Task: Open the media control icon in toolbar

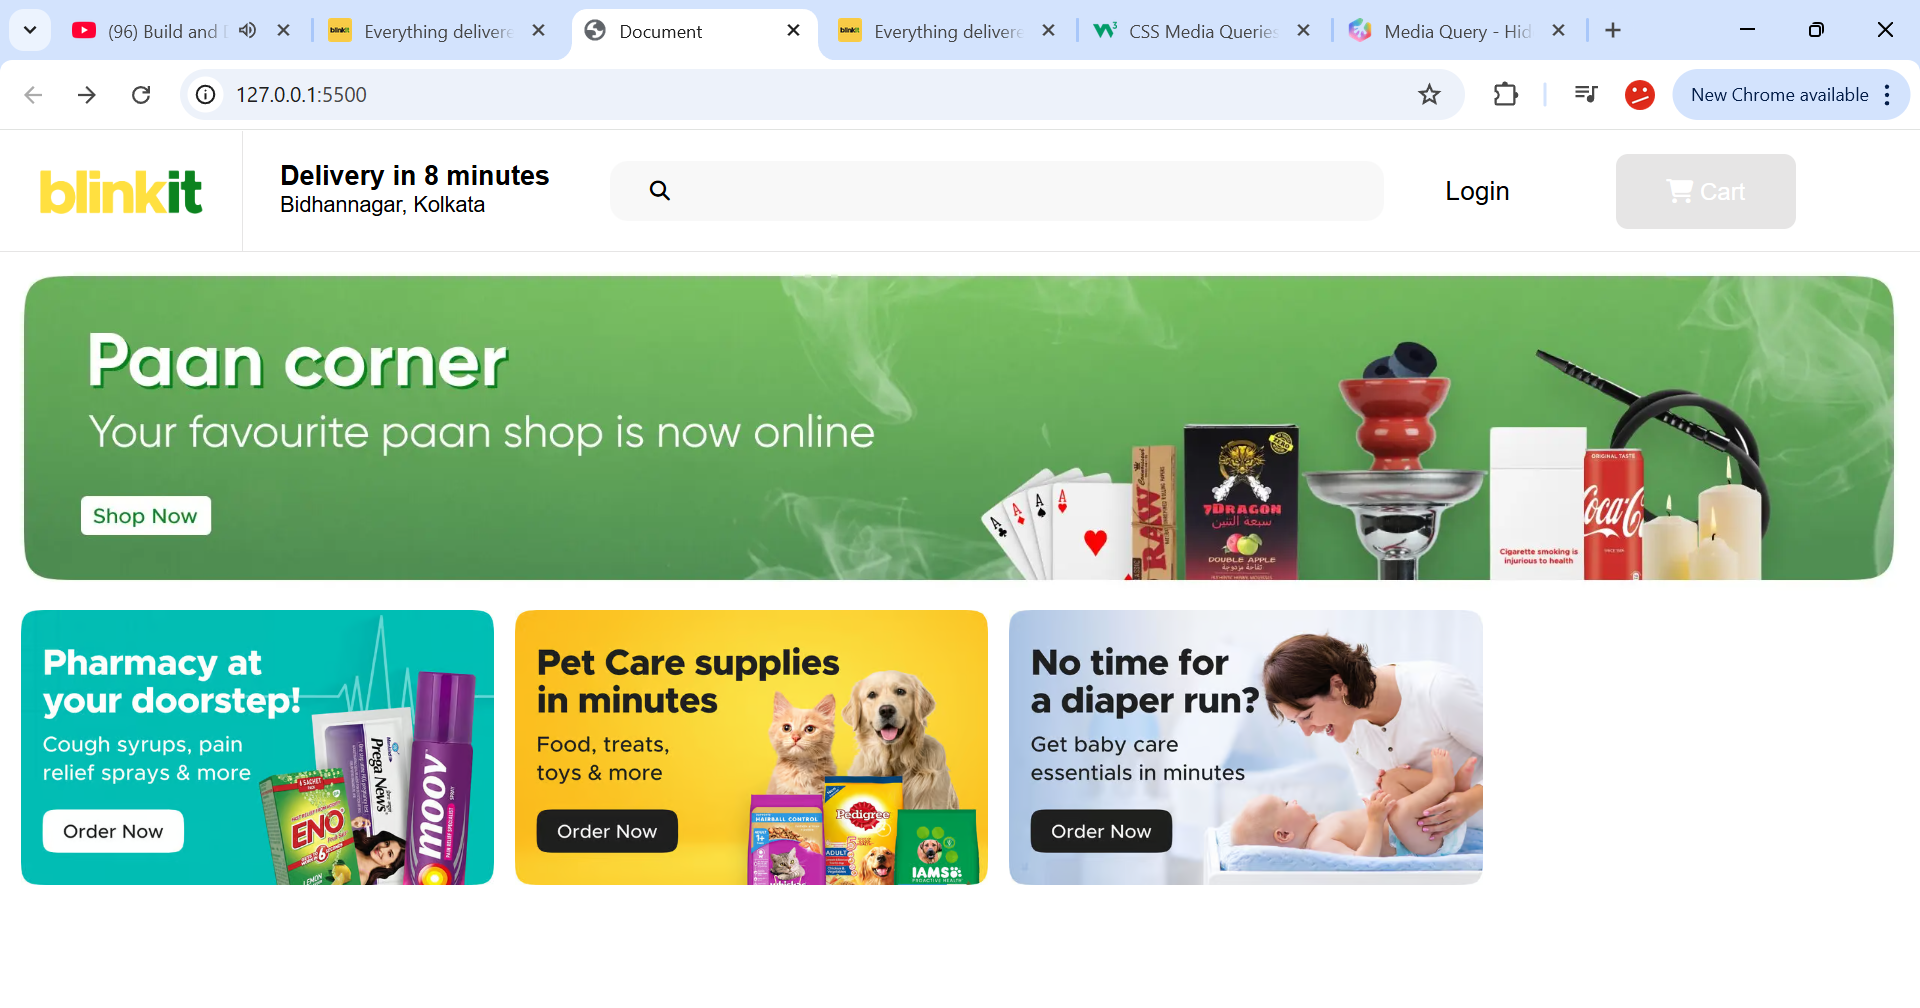Action: tap(1586, 94)
